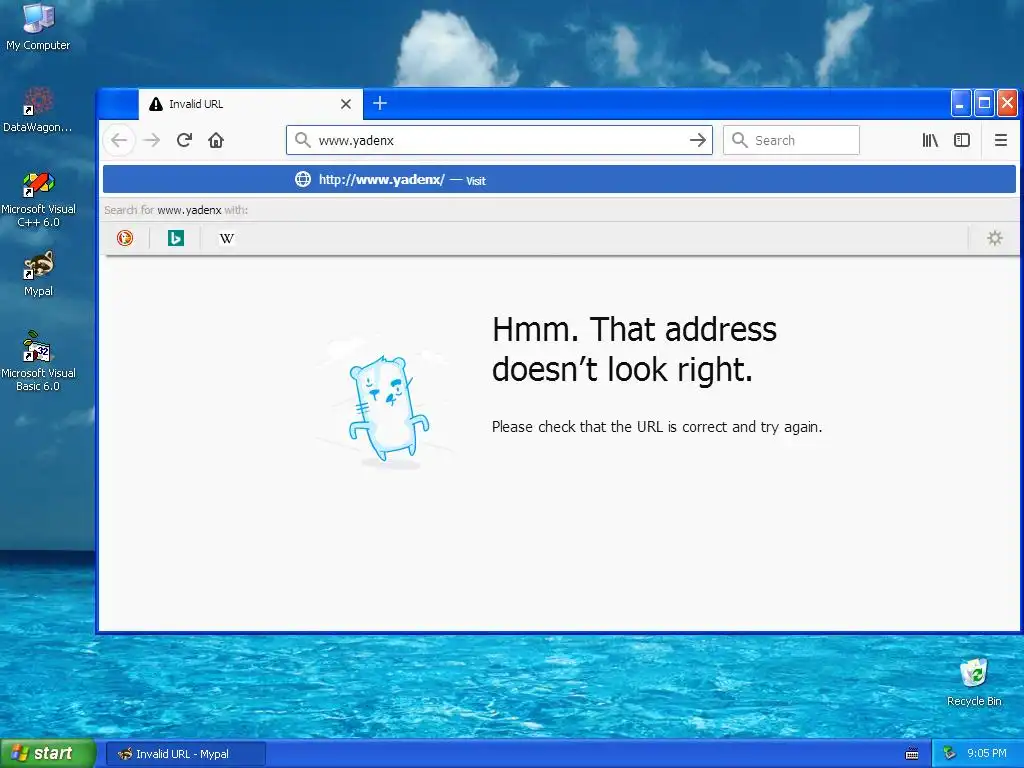Minimize the Mypal browser window

click(961, 103)
